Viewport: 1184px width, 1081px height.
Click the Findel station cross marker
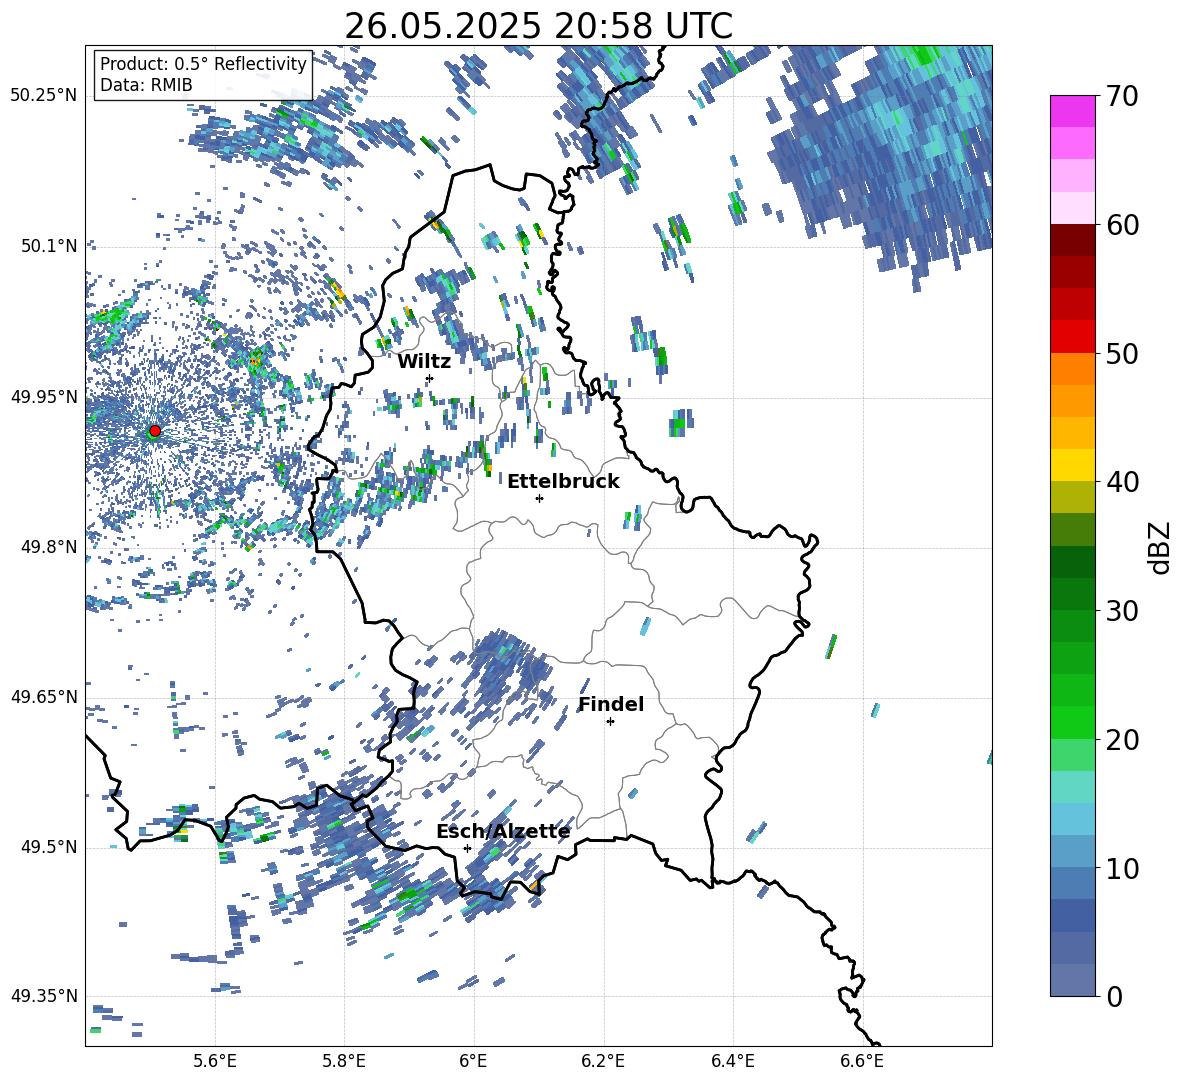[x=610, y=722]
